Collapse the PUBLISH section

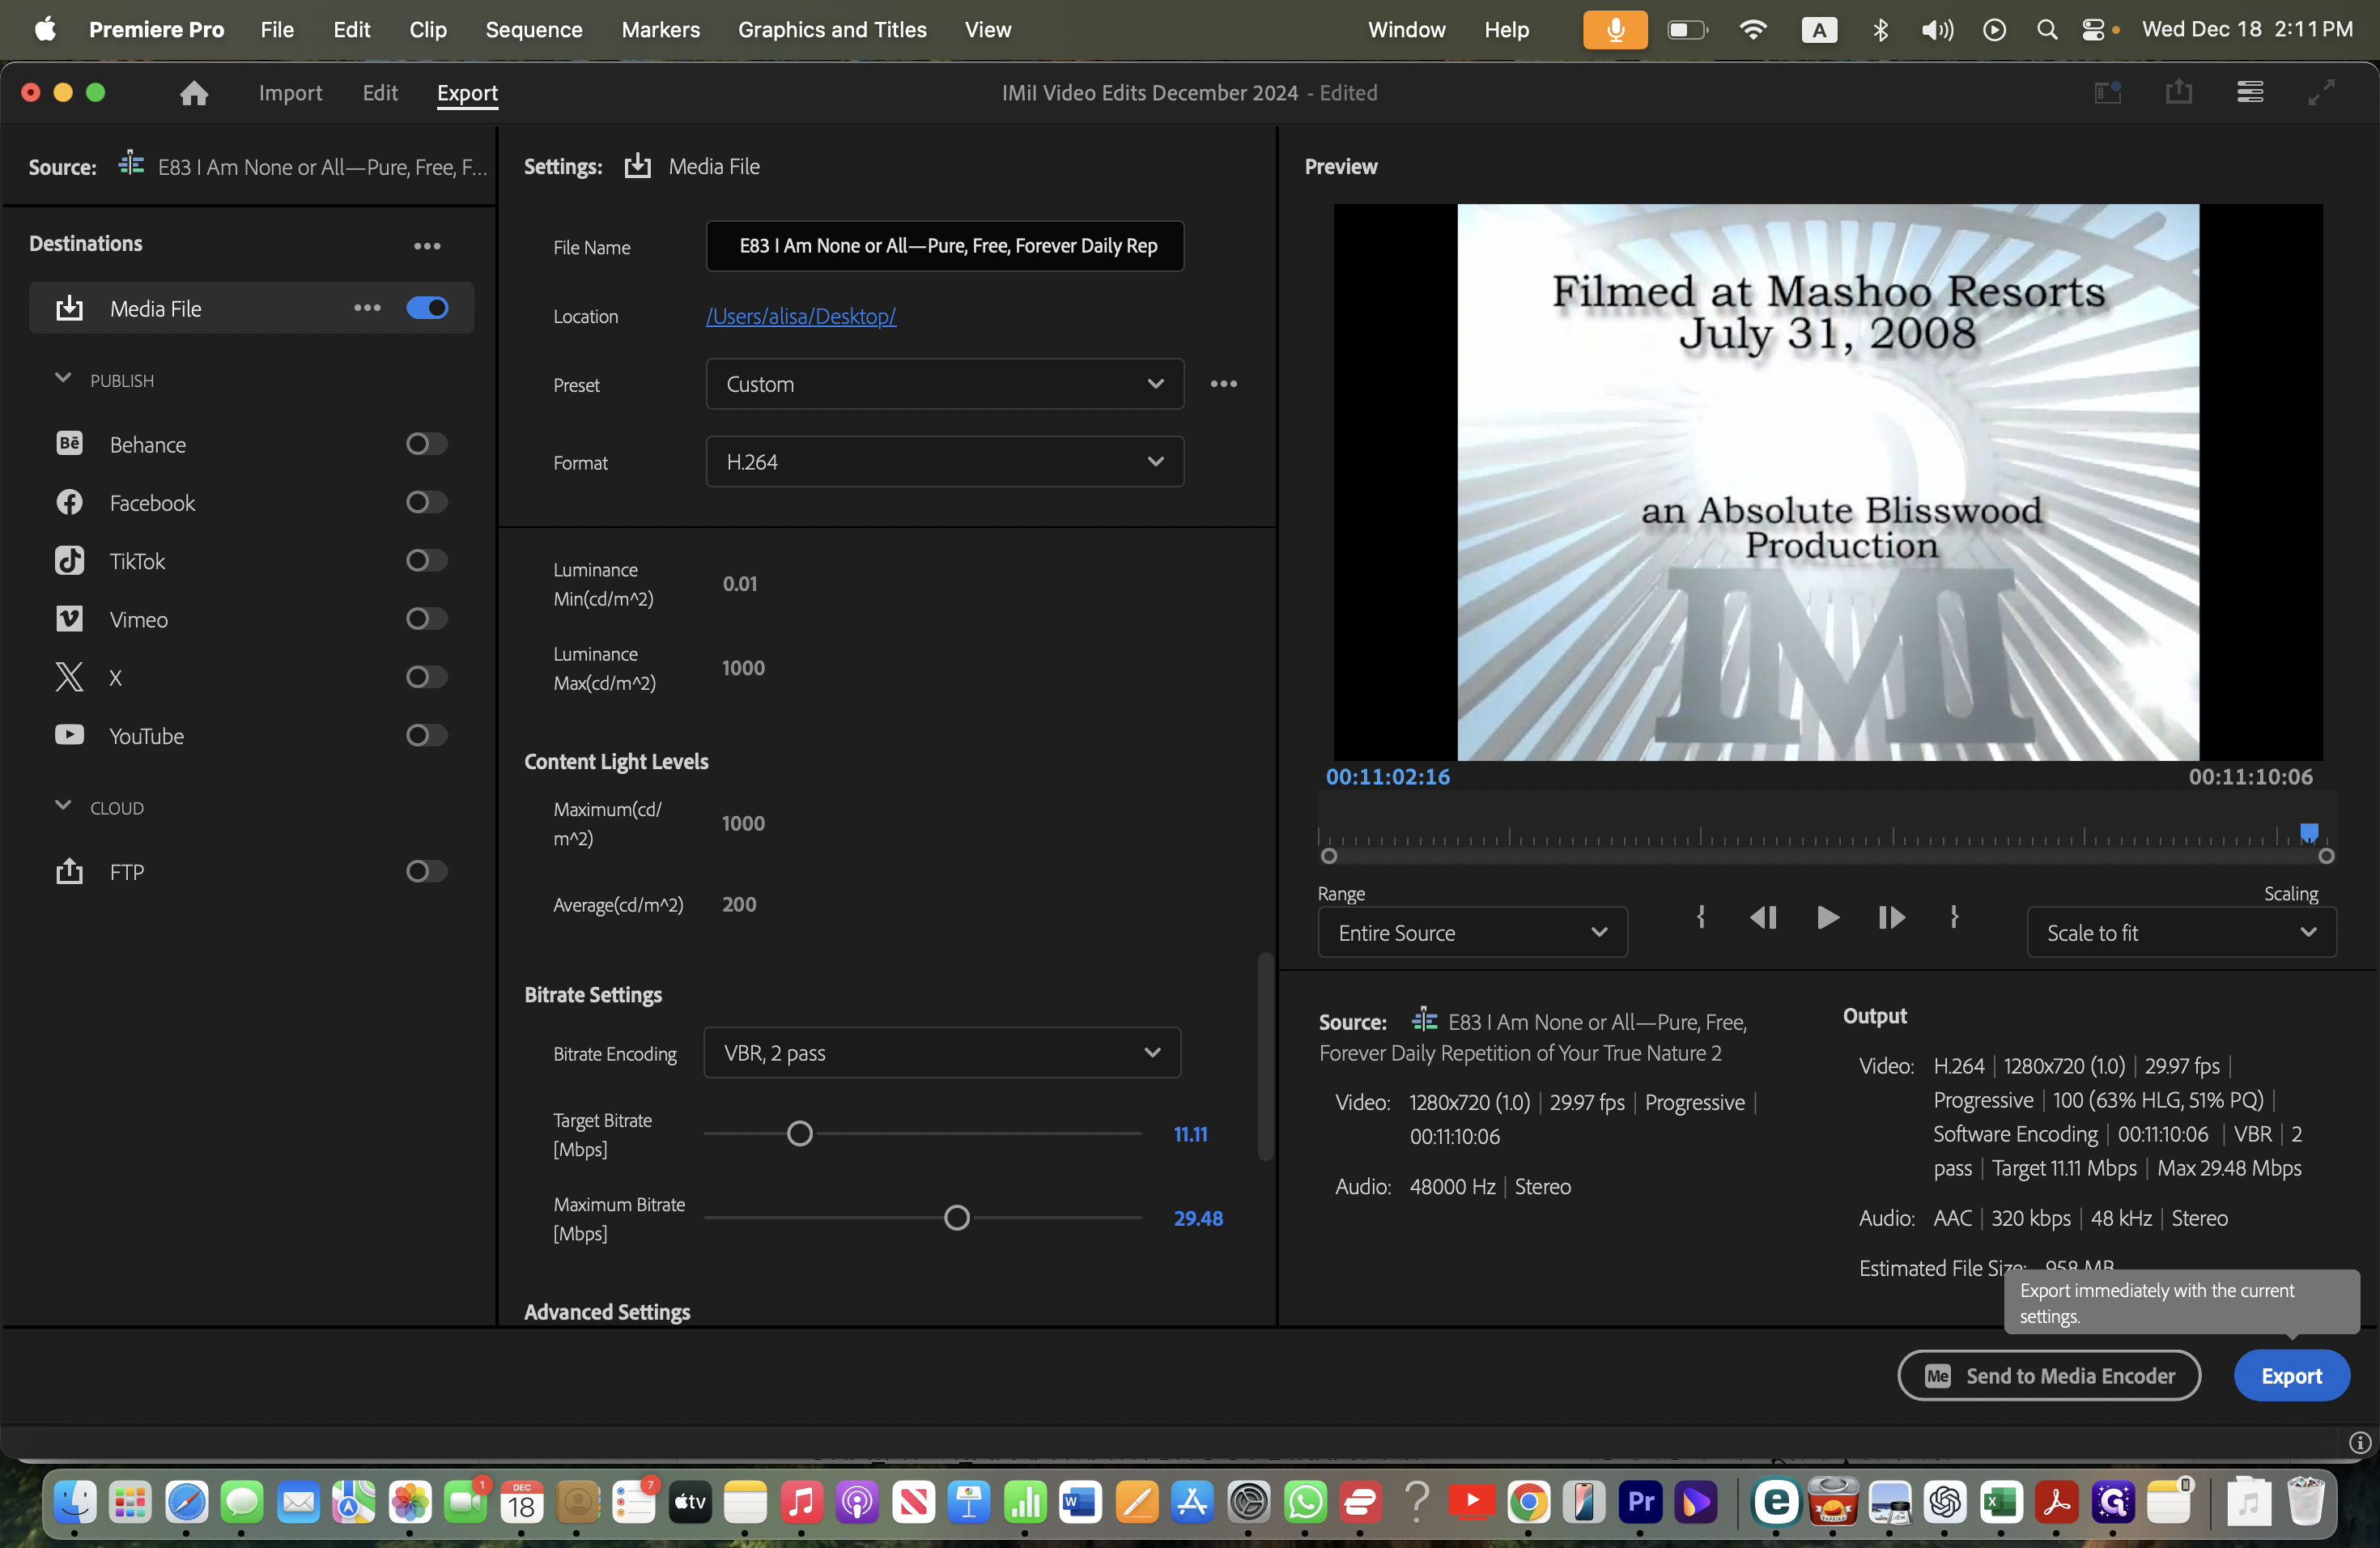coord(63,379)
